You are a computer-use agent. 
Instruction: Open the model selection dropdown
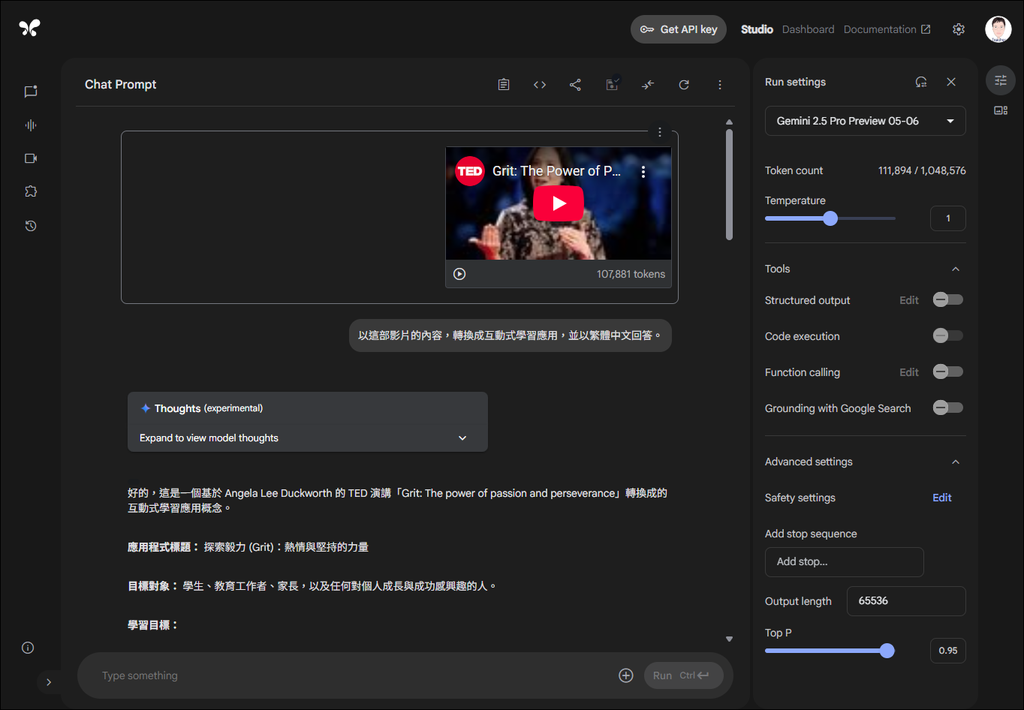pos(864,120)
